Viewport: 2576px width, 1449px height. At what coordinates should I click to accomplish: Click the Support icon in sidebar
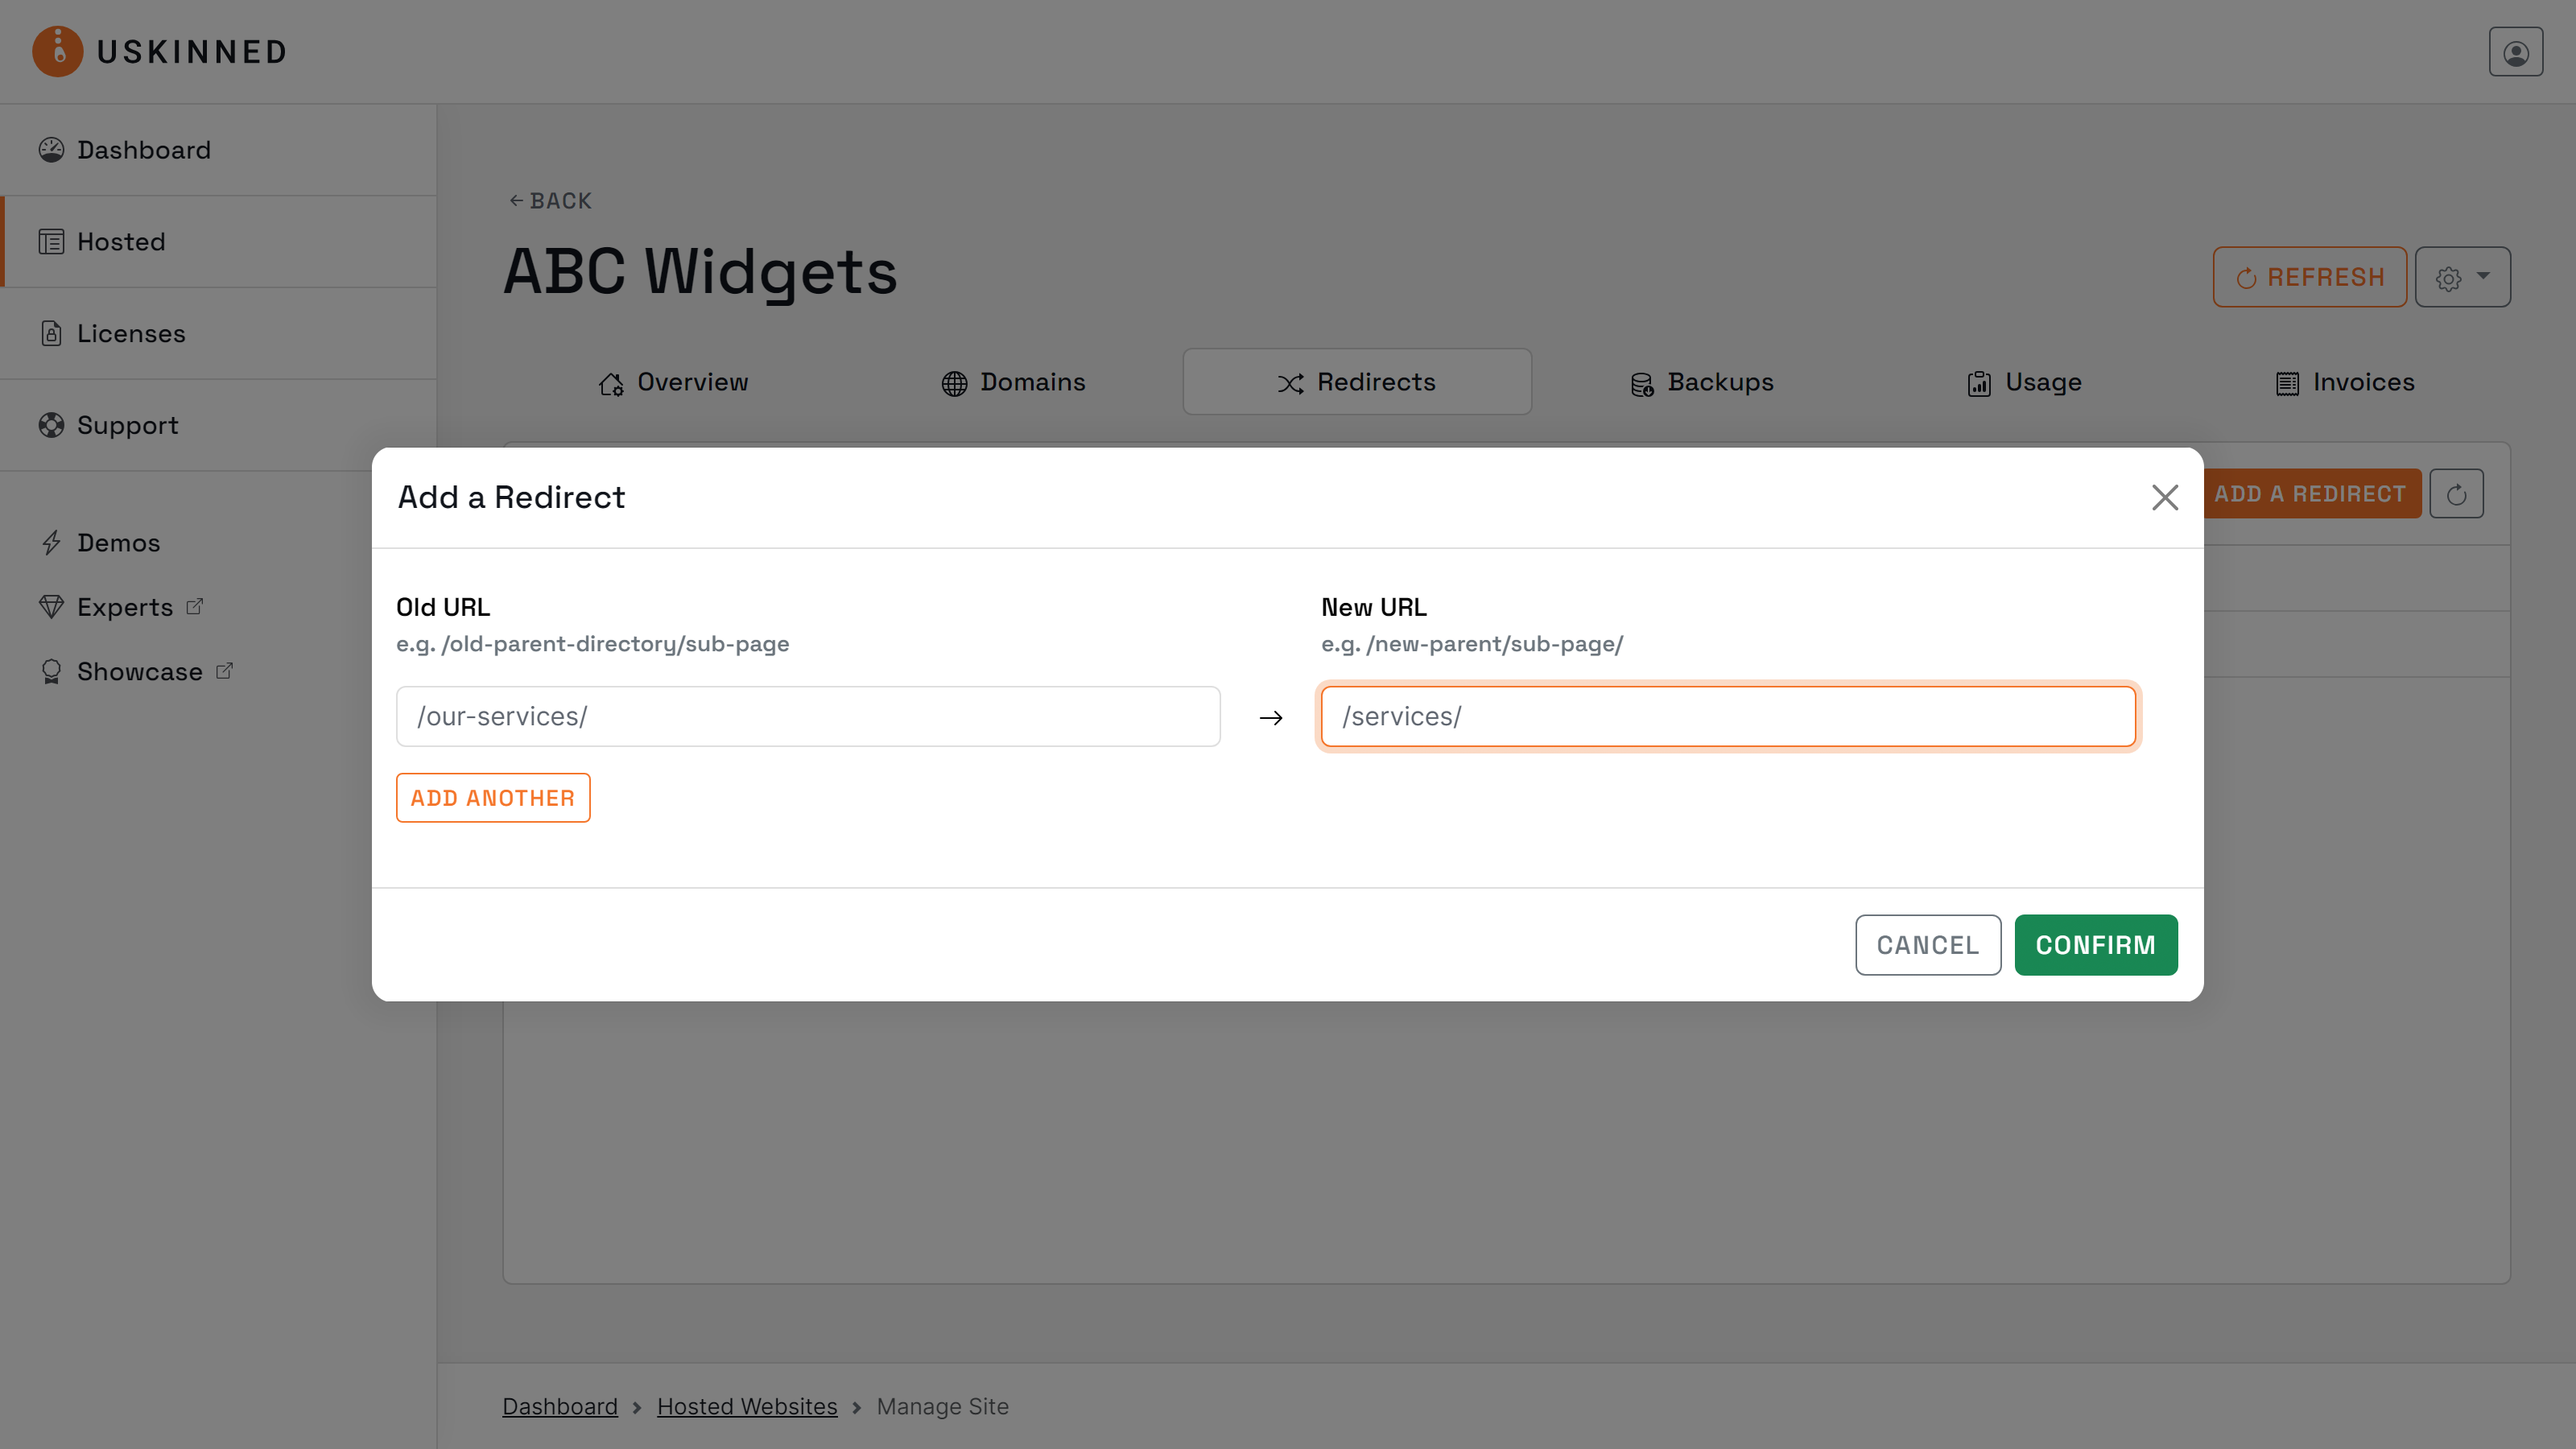[52, 425]
